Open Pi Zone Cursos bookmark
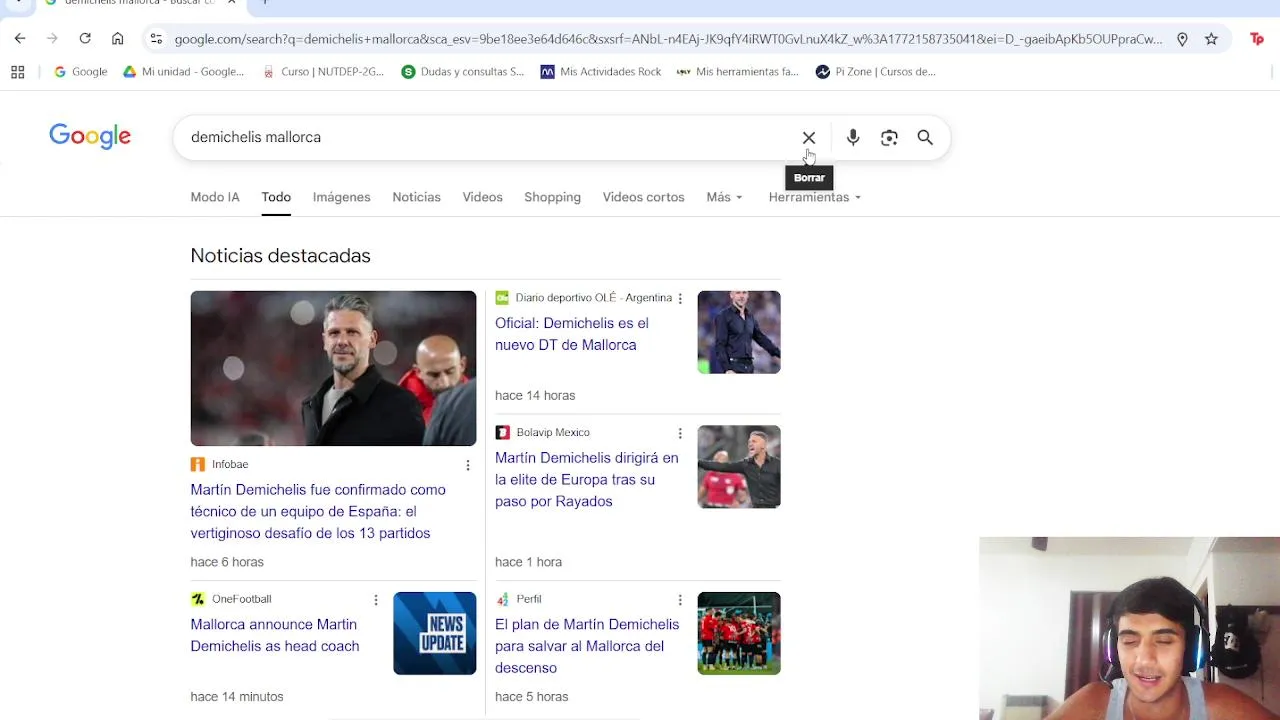 tap(876, 72)
